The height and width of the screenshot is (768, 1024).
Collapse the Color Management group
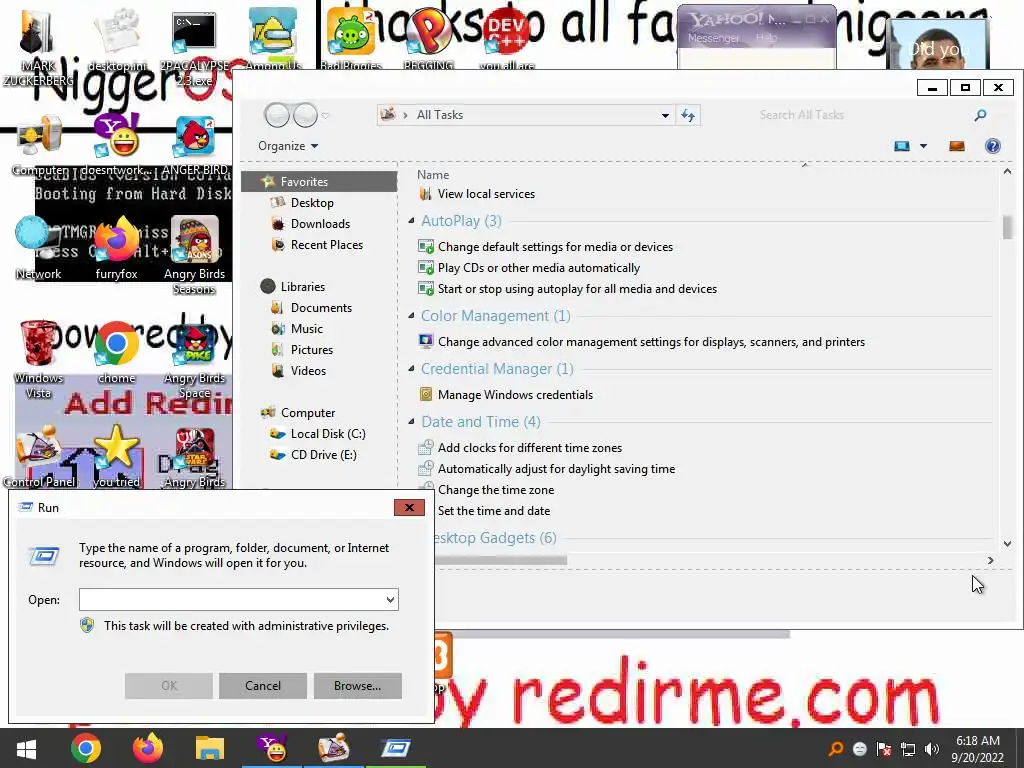(411, 315)
